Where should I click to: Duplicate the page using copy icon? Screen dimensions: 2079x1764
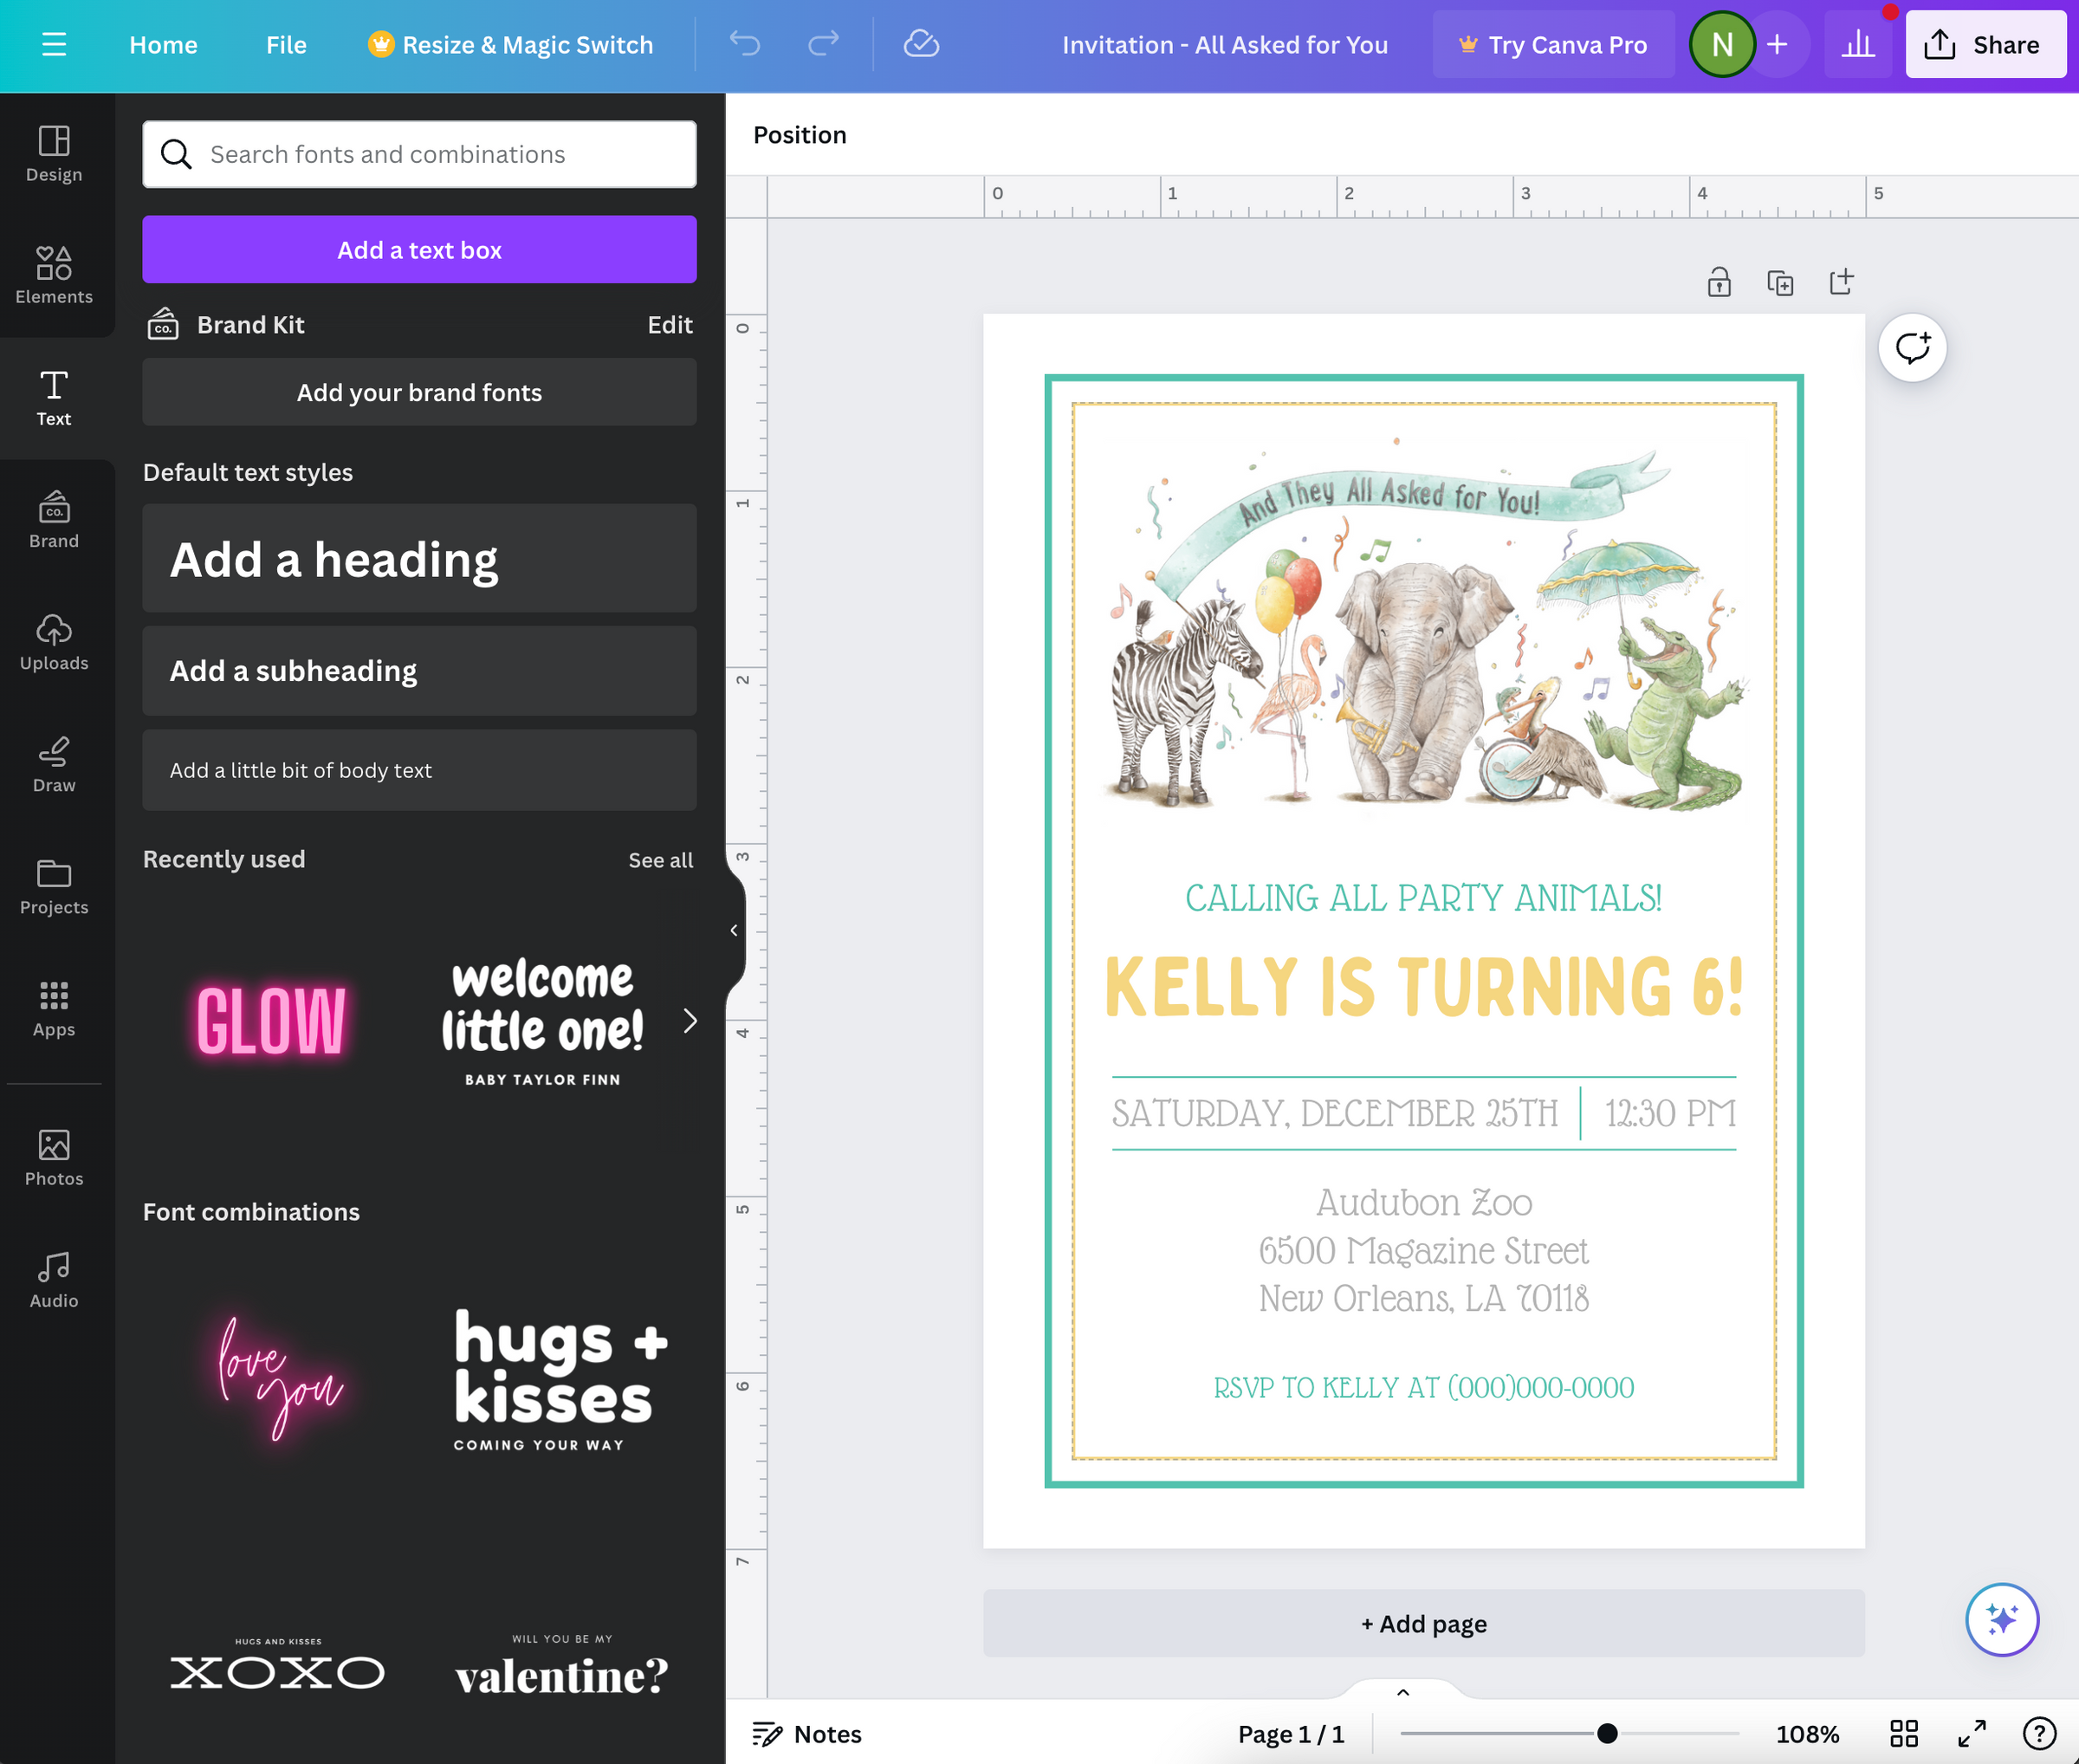(1780, 283)
